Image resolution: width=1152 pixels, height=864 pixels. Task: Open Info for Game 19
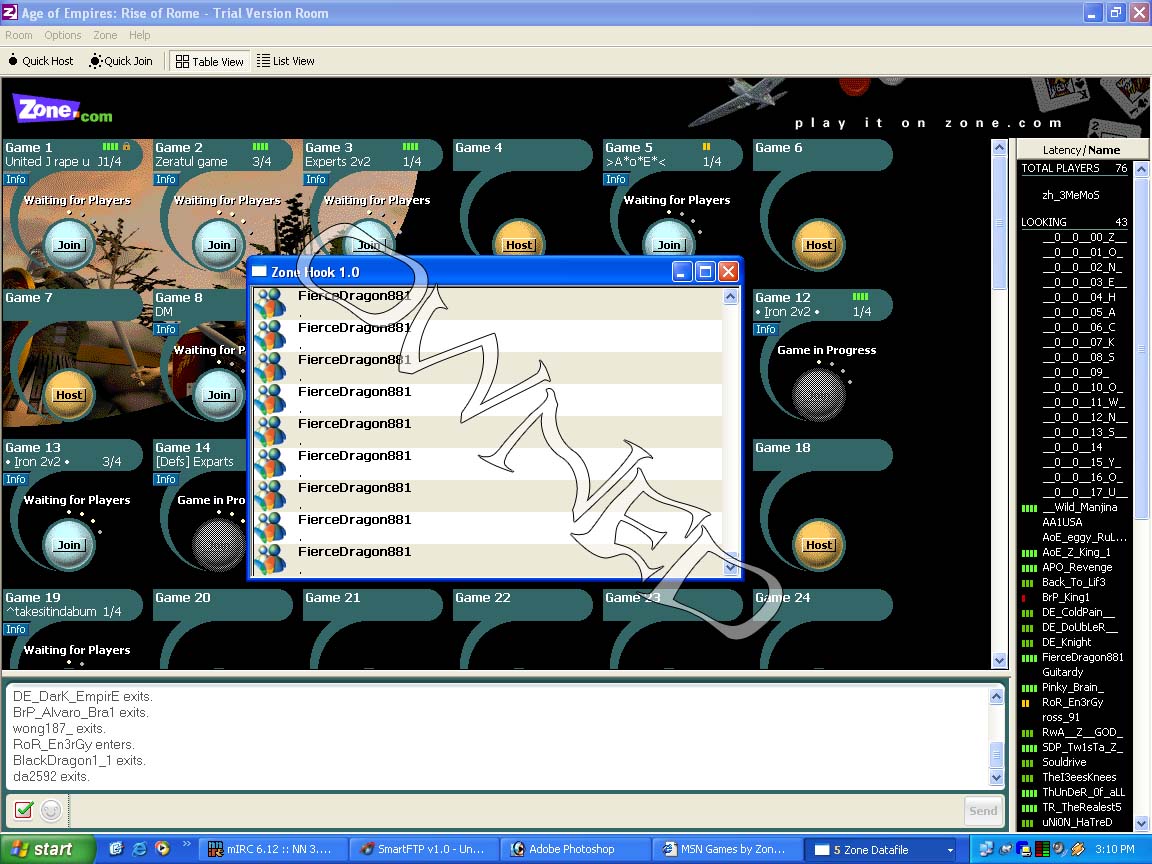[15, 629]
